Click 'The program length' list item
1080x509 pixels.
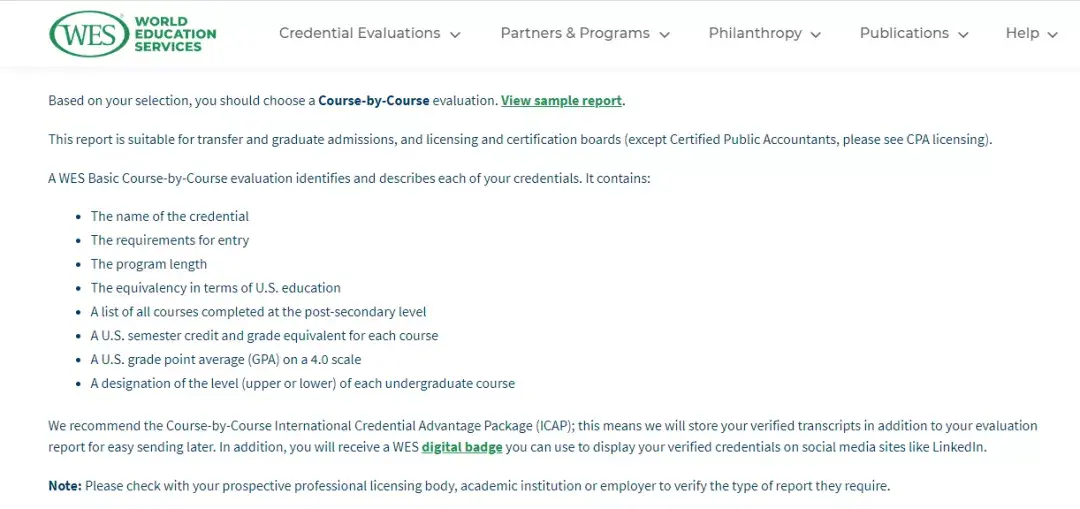pos(149,264)
